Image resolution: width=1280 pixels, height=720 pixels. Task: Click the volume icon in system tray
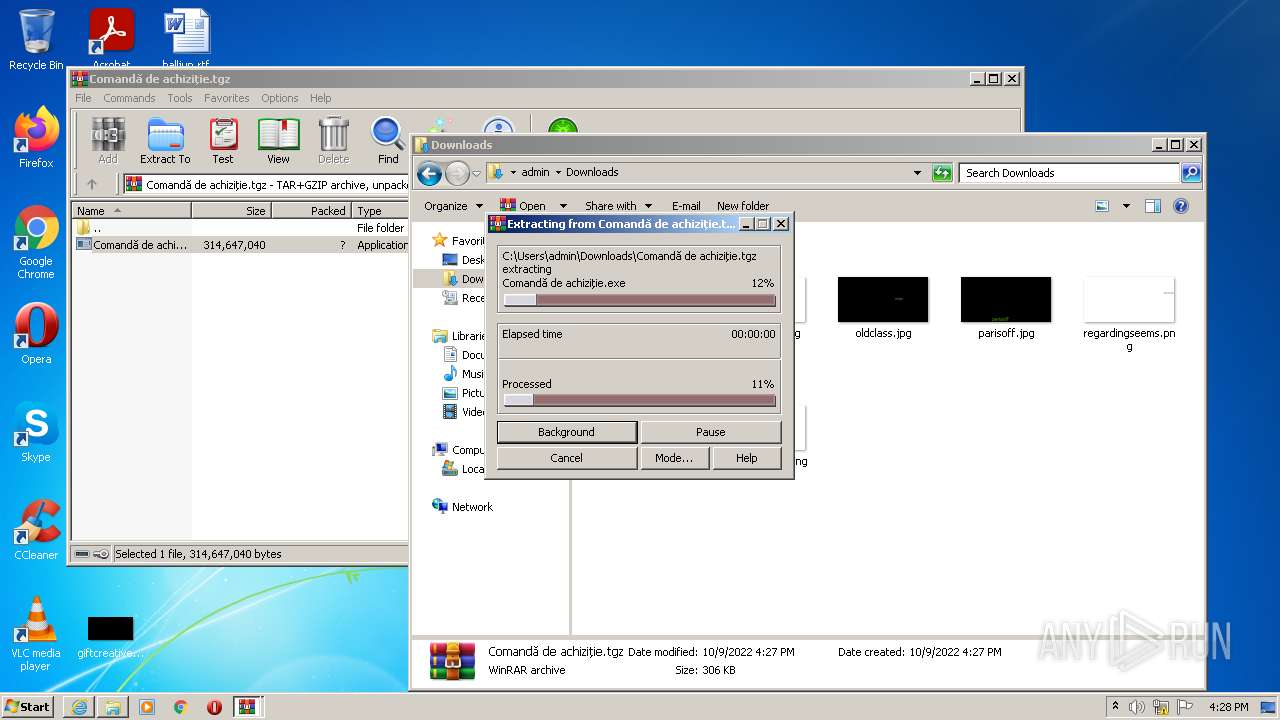point(1136,707)
